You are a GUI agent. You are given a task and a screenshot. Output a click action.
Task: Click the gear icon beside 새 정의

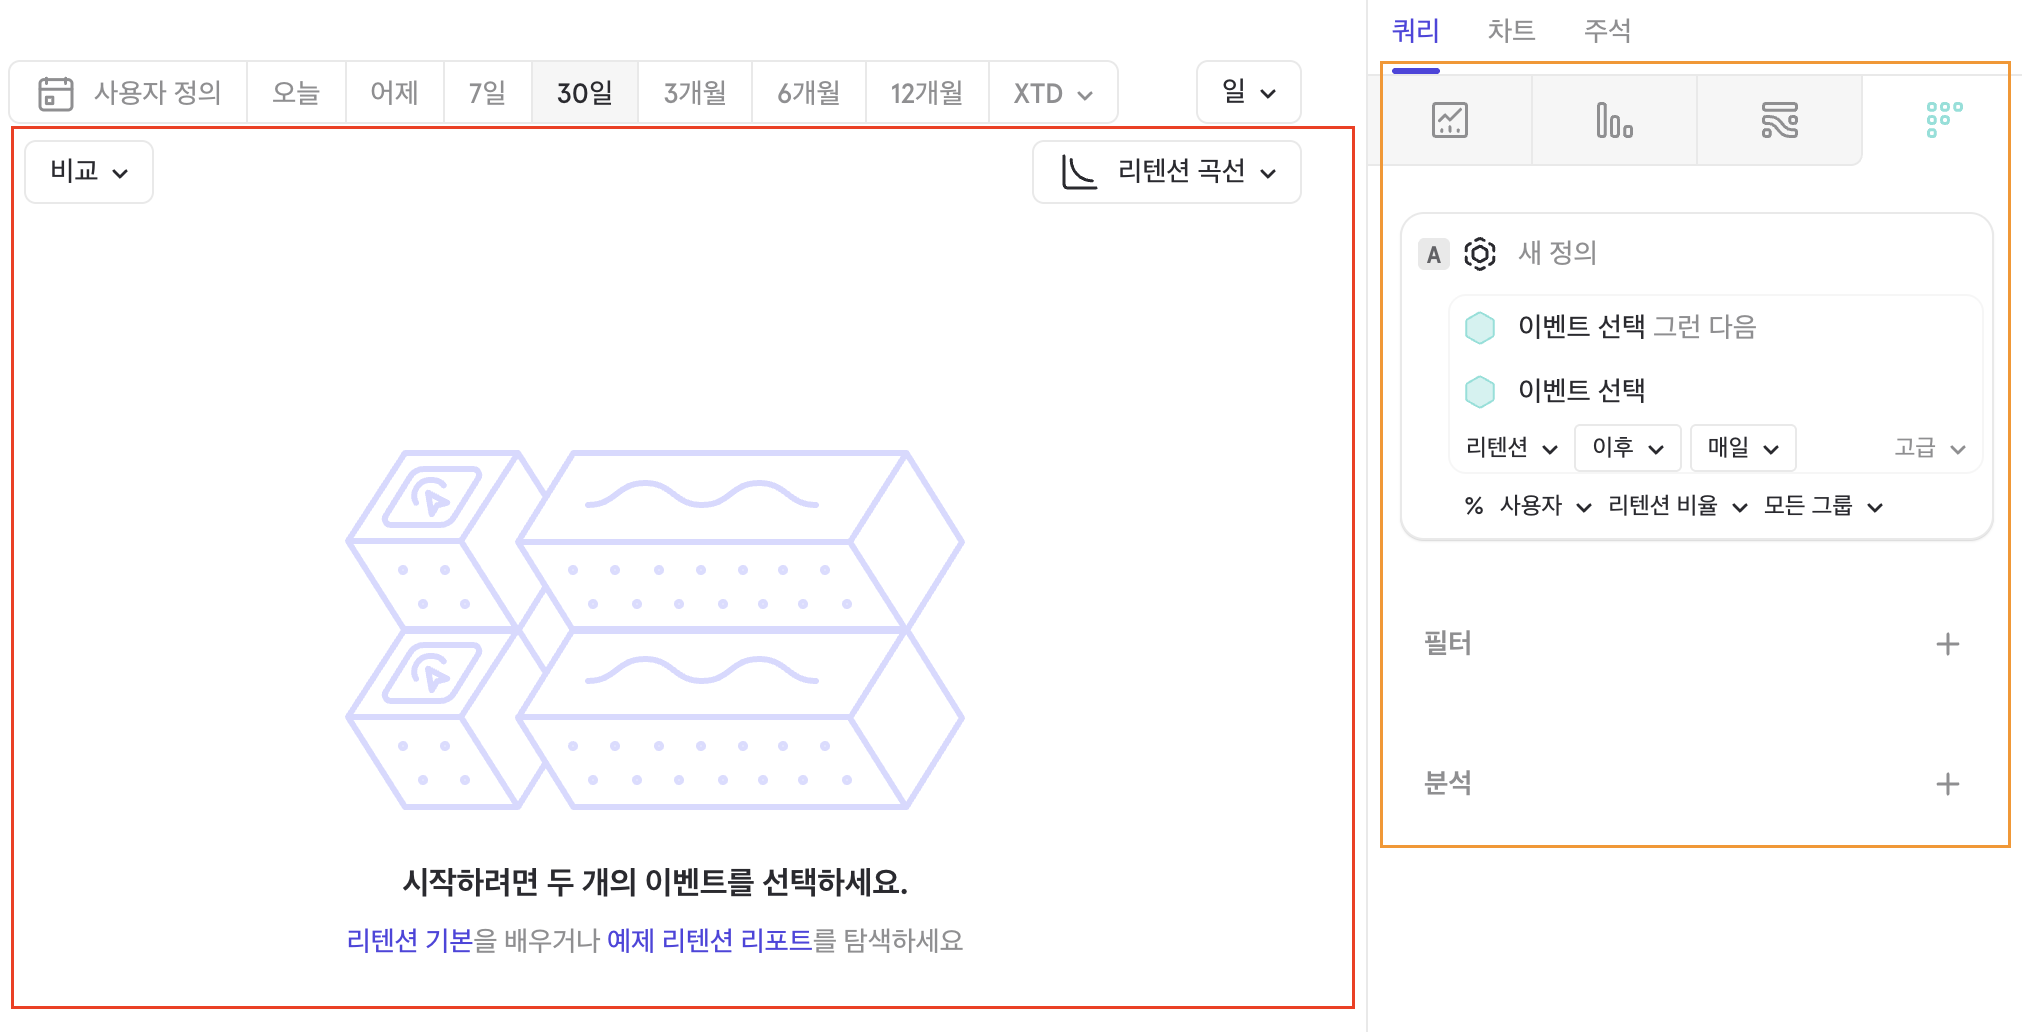tap(1479, 254)
